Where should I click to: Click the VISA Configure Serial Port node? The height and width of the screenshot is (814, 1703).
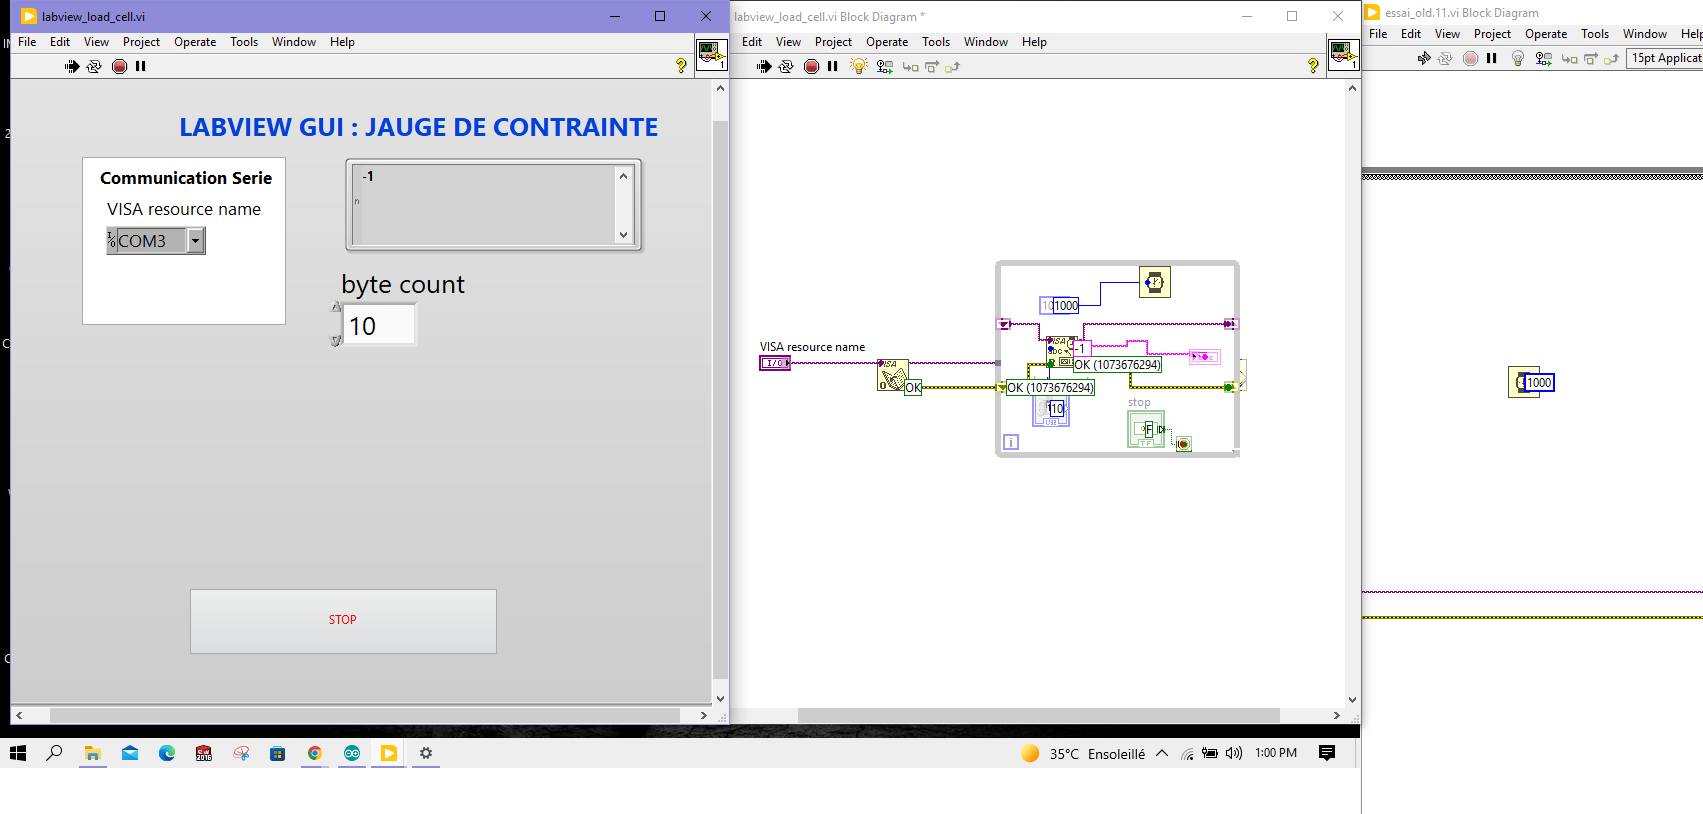point(892,375)
